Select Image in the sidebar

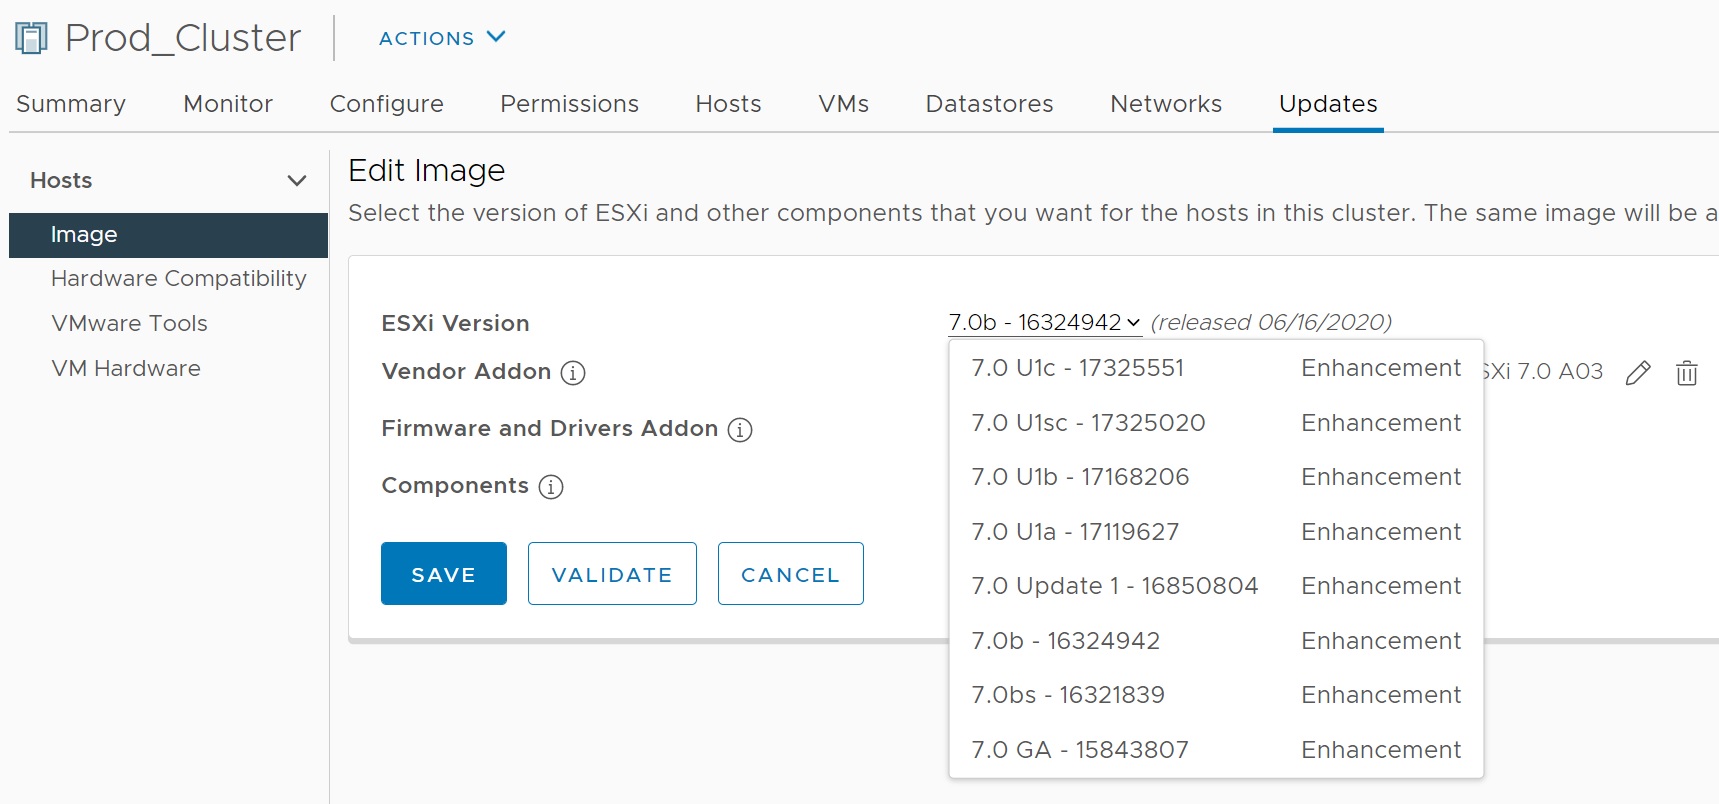click(x=168, y=235)
